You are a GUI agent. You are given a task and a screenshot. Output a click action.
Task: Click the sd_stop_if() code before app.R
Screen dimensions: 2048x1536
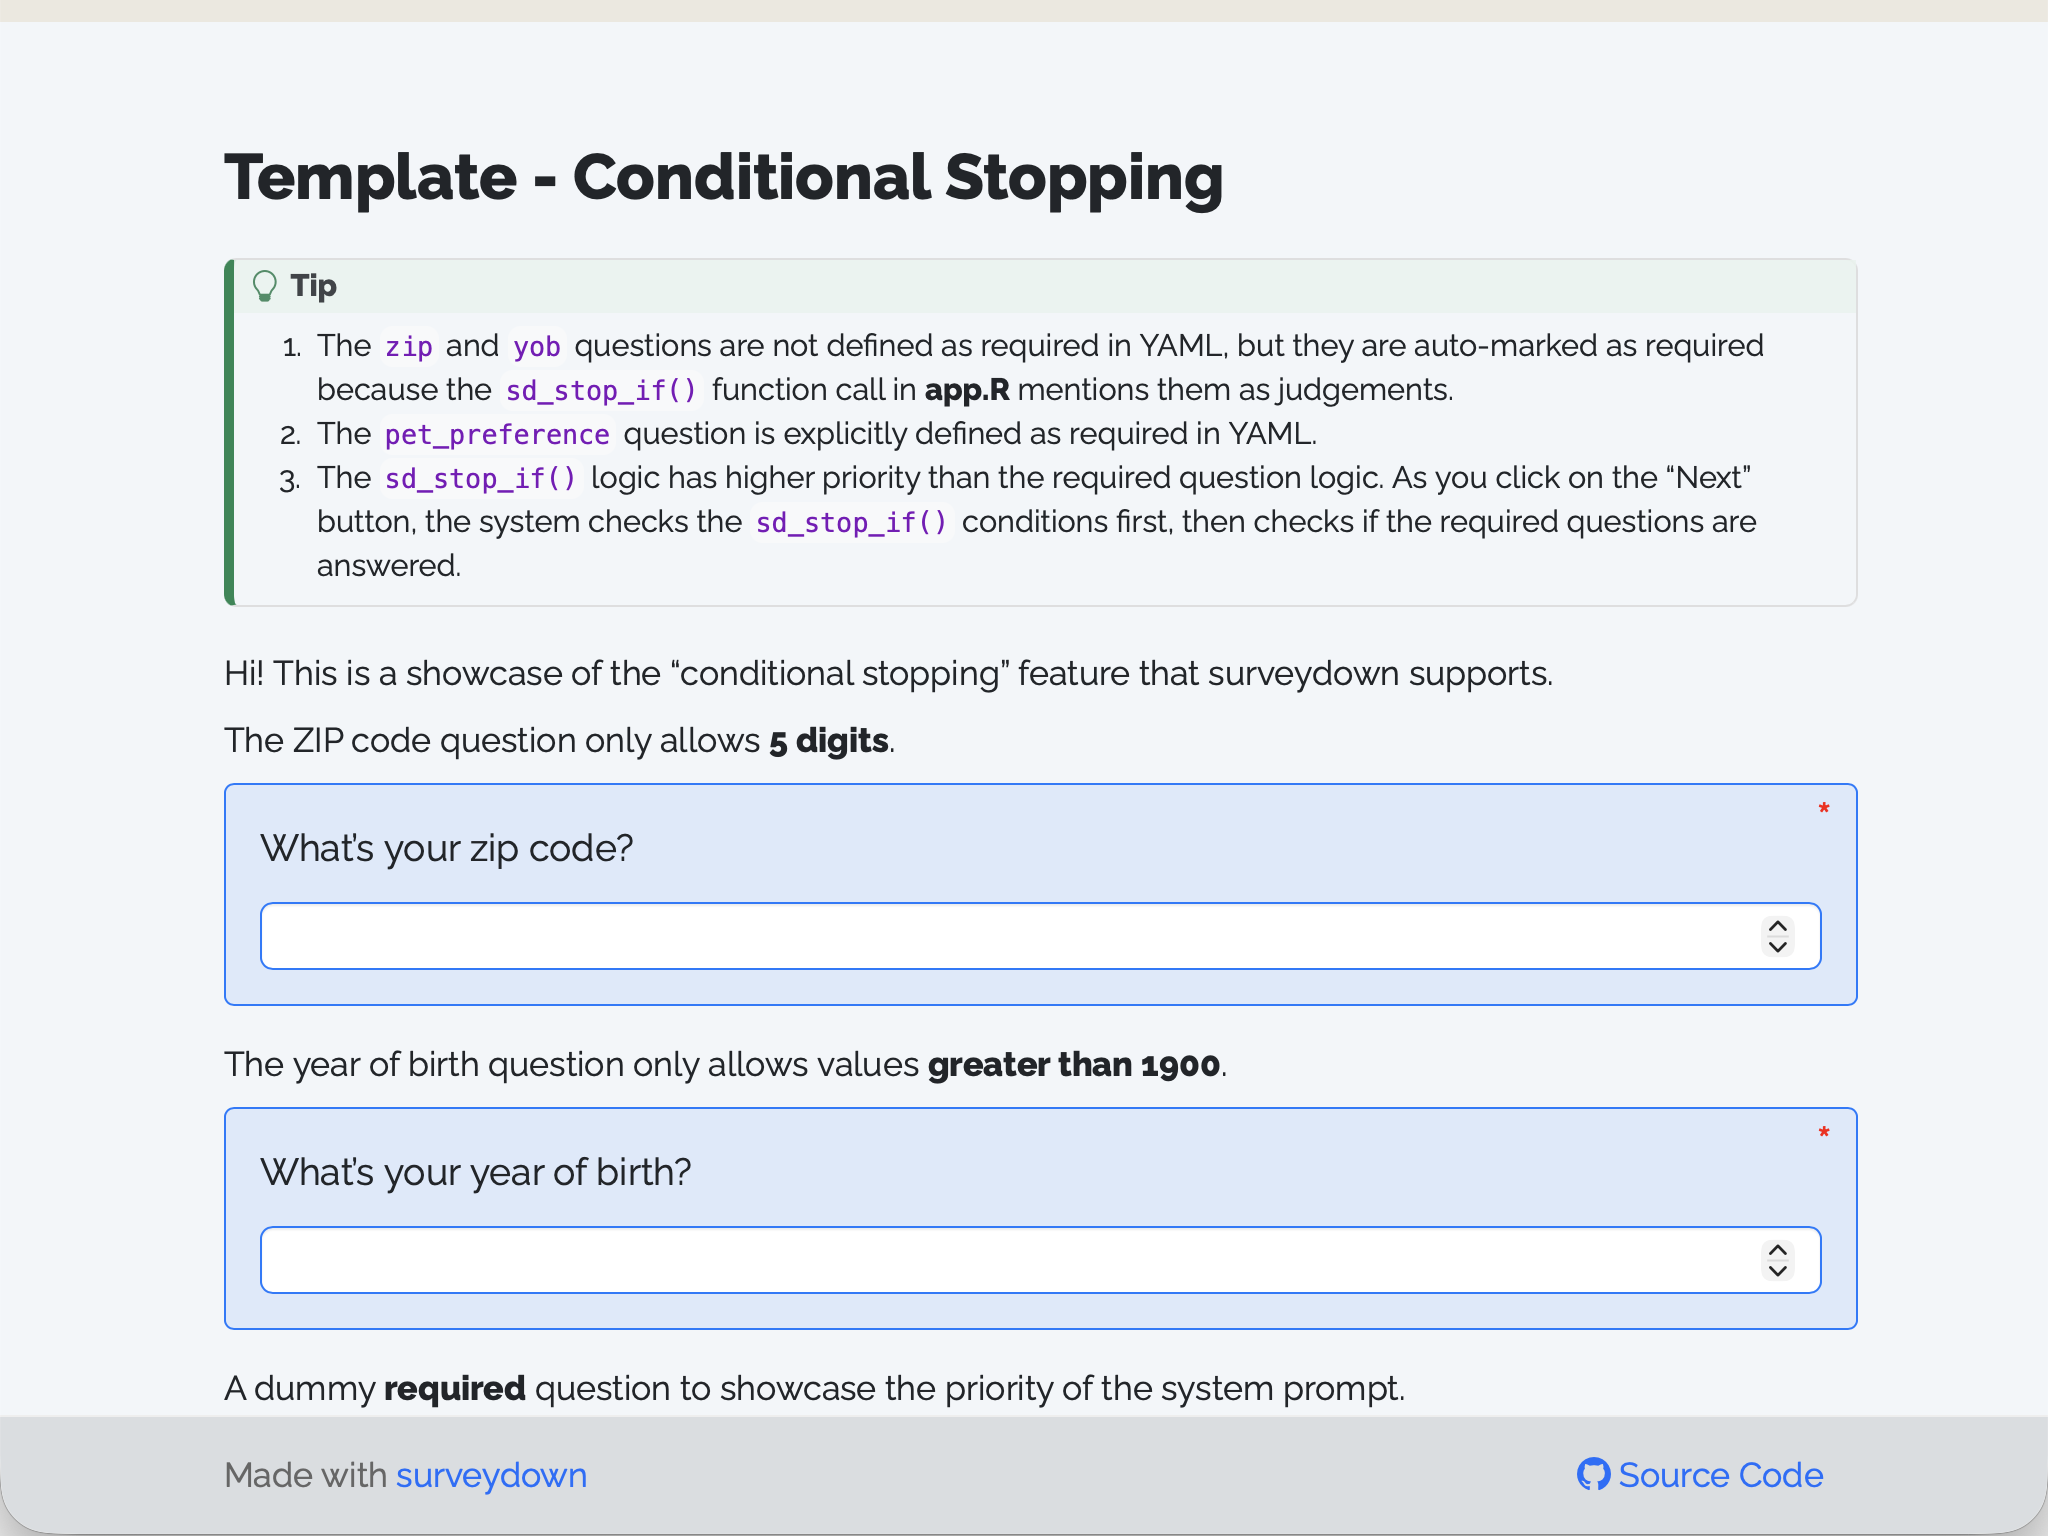(601, 390)
